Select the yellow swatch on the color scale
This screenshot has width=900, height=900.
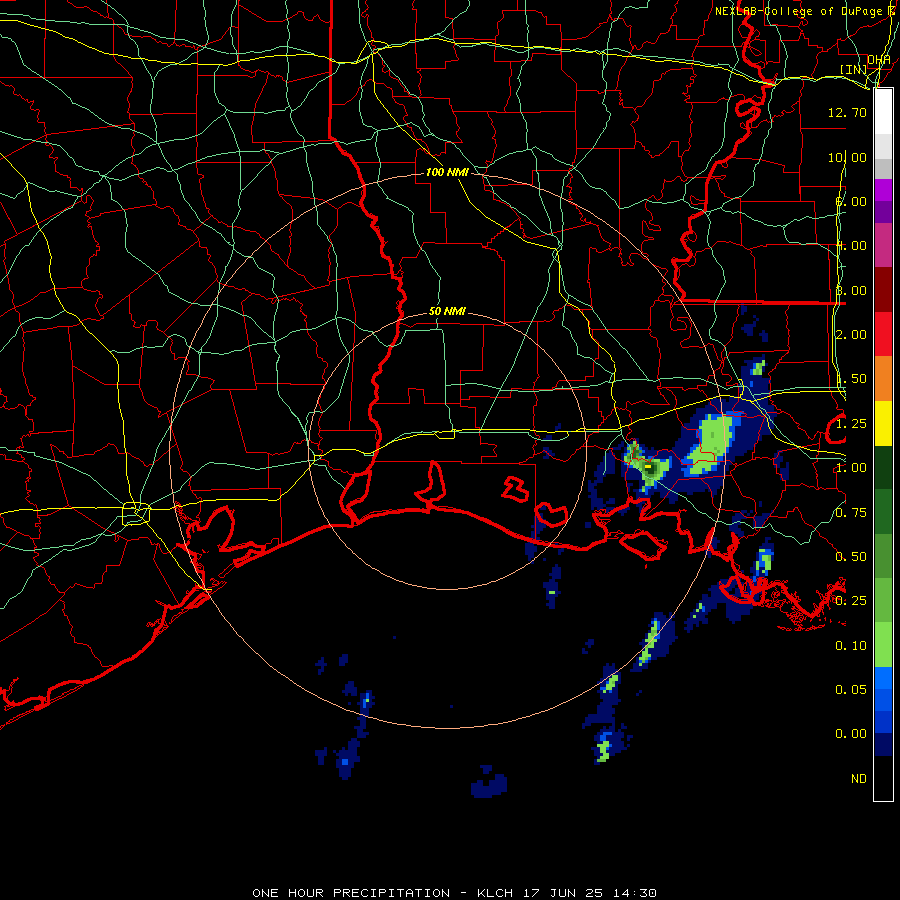883,423
